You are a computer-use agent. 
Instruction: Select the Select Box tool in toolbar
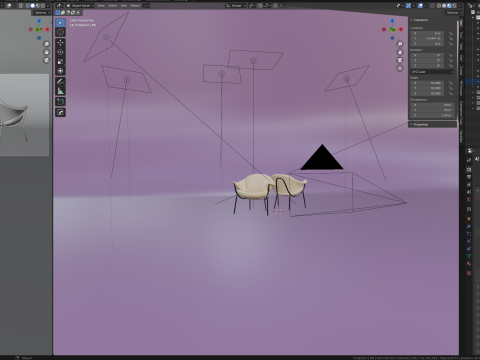click(60, 22)
